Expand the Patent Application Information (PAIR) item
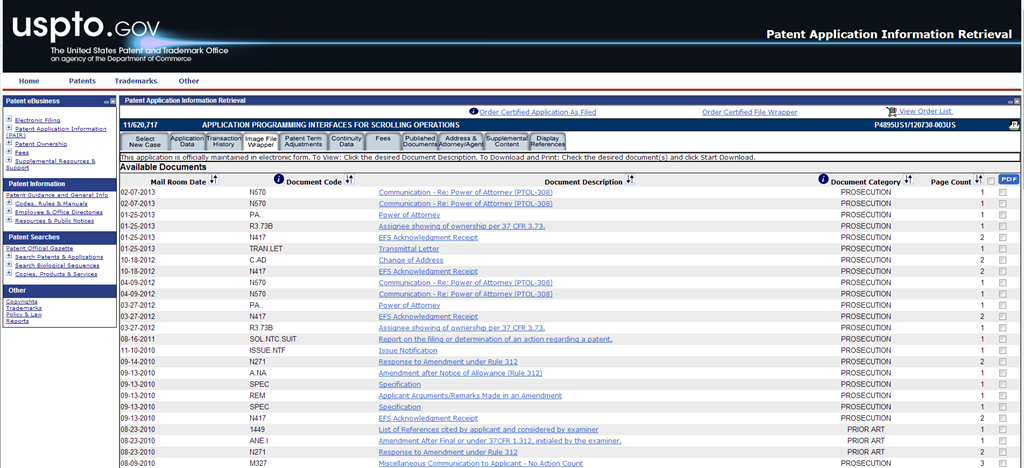Viewport: 1024px width, 468px height. 8,128
